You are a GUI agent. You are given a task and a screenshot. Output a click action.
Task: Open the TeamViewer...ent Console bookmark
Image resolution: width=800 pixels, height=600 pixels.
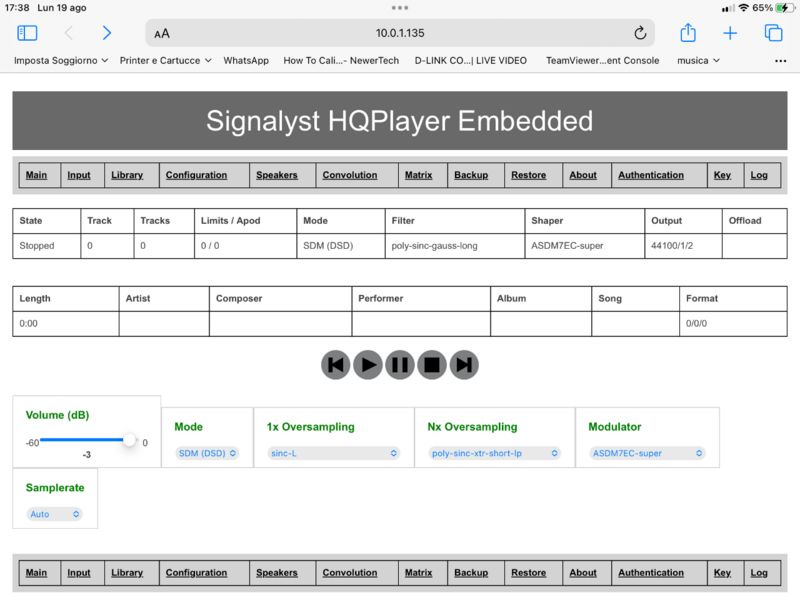coord(603,61)
